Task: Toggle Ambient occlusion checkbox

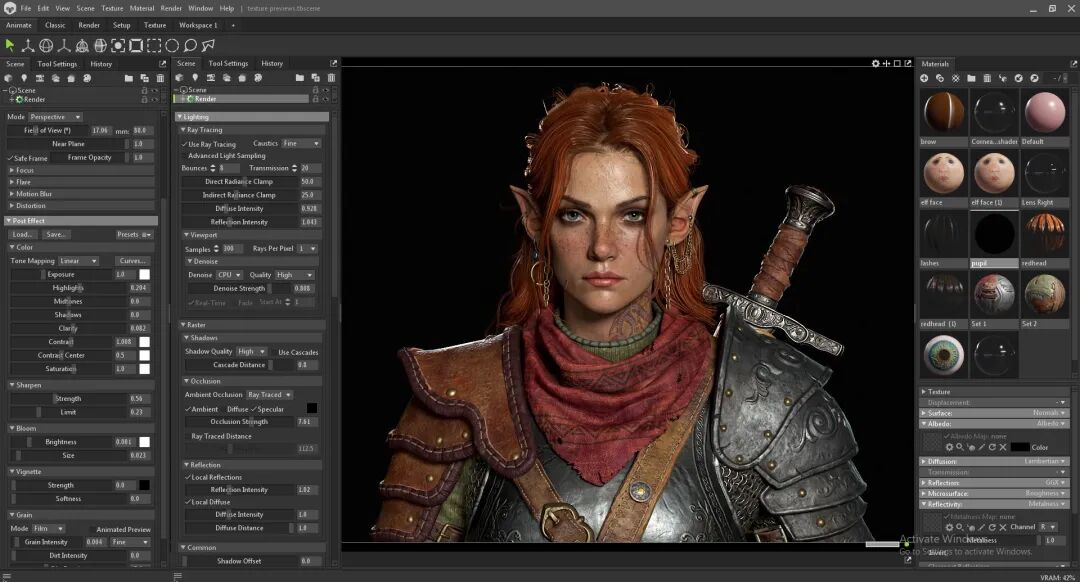Action: [188, 409]
